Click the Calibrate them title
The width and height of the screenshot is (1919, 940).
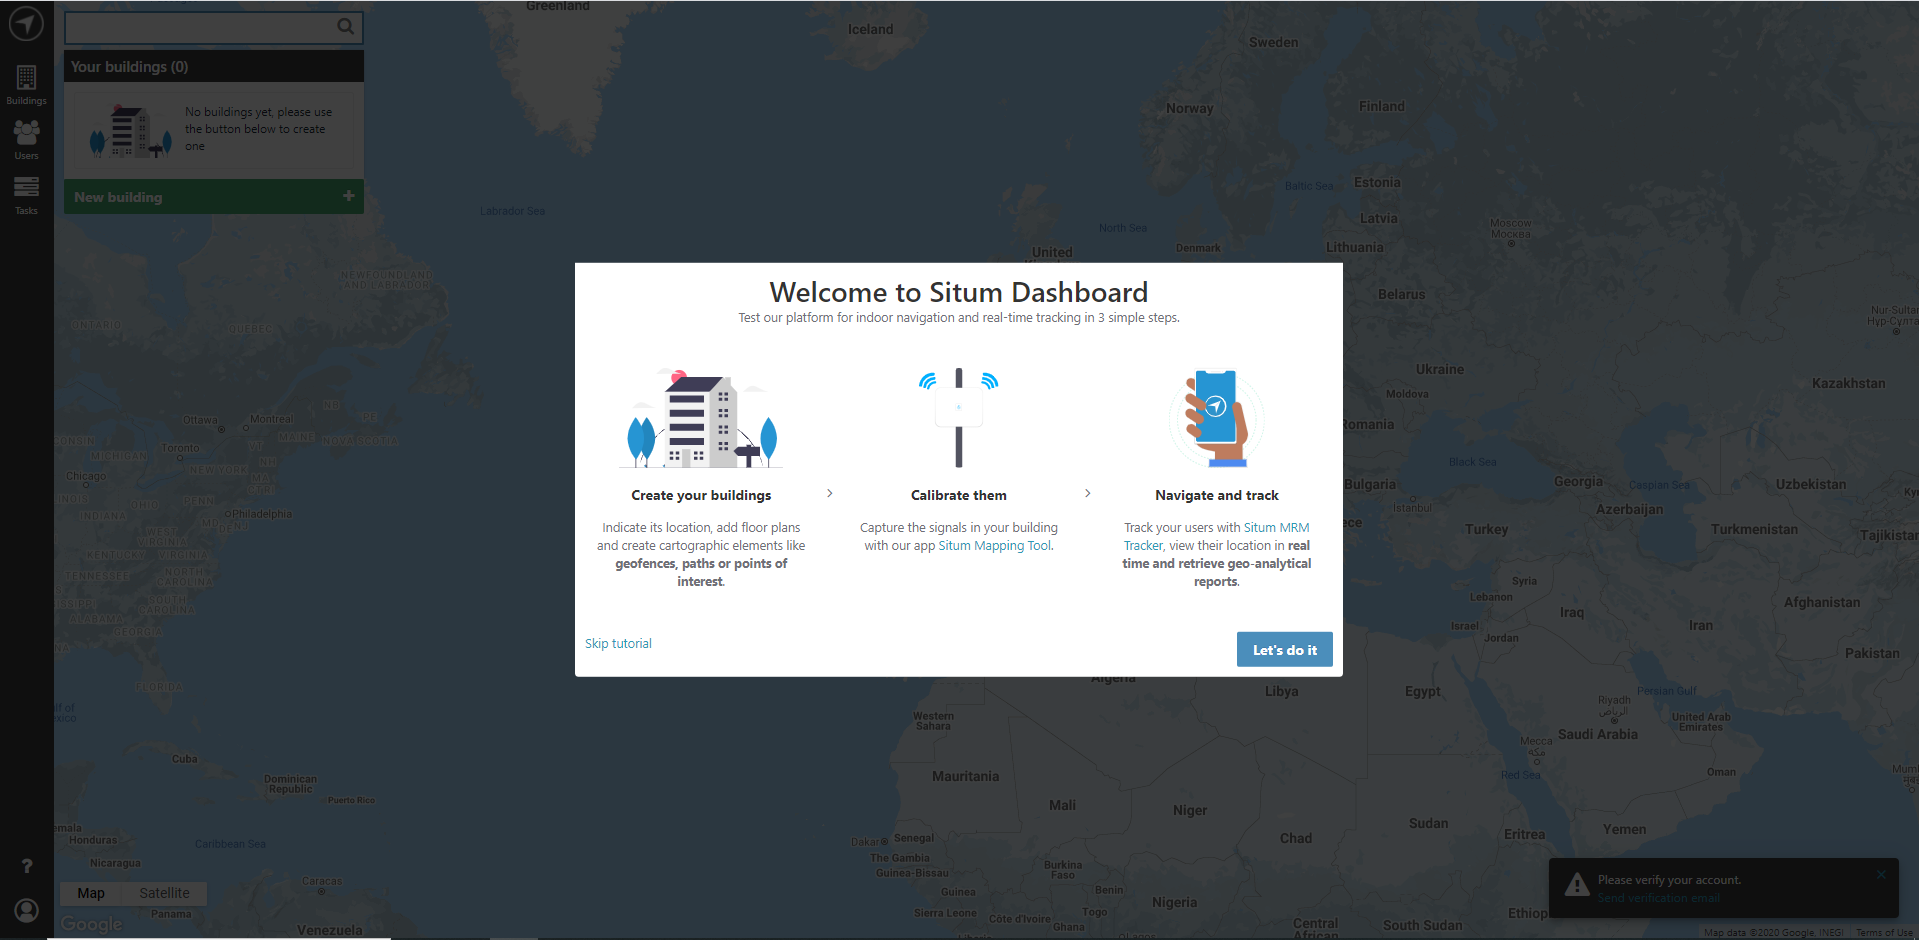click(x=958, y=495)
